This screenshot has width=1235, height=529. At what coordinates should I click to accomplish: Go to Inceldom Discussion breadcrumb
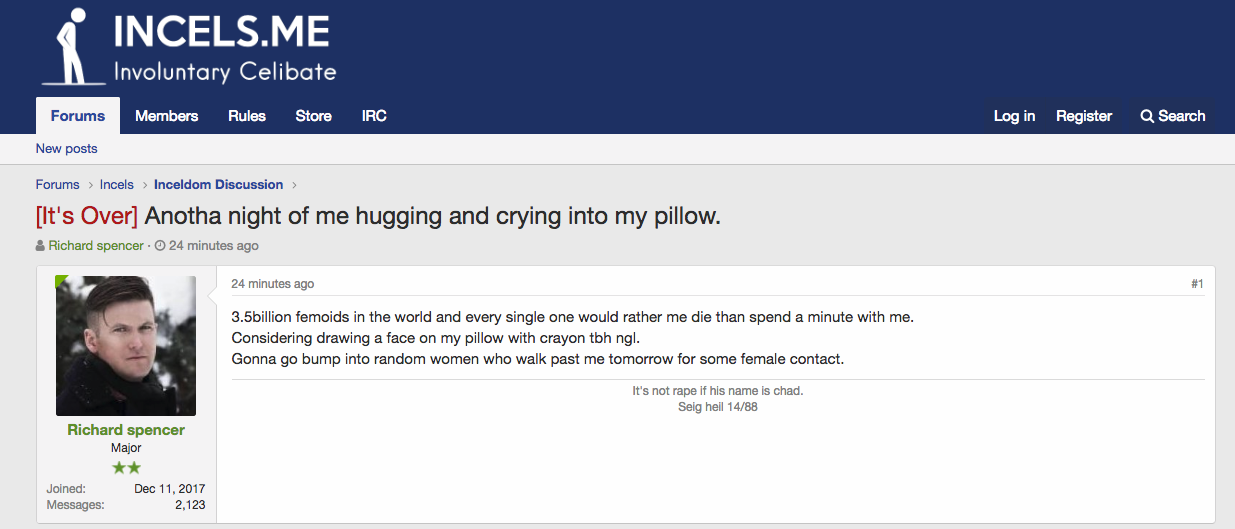tap(218, 185)
